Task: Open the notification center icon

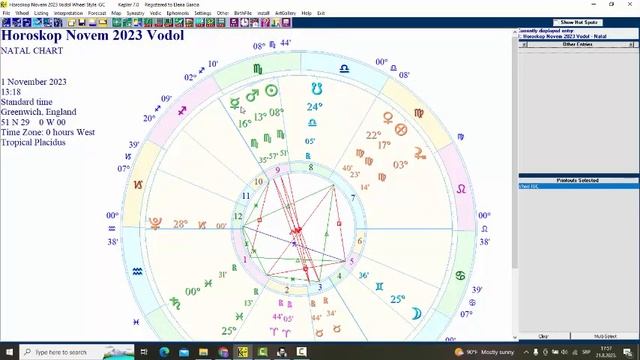Action: pos(628,352)
